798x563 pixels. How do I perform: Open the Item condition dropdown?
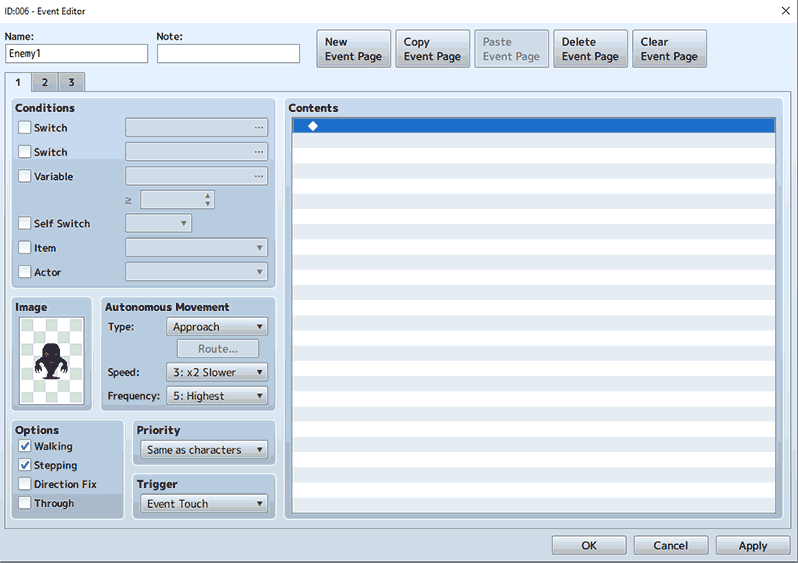196,247
